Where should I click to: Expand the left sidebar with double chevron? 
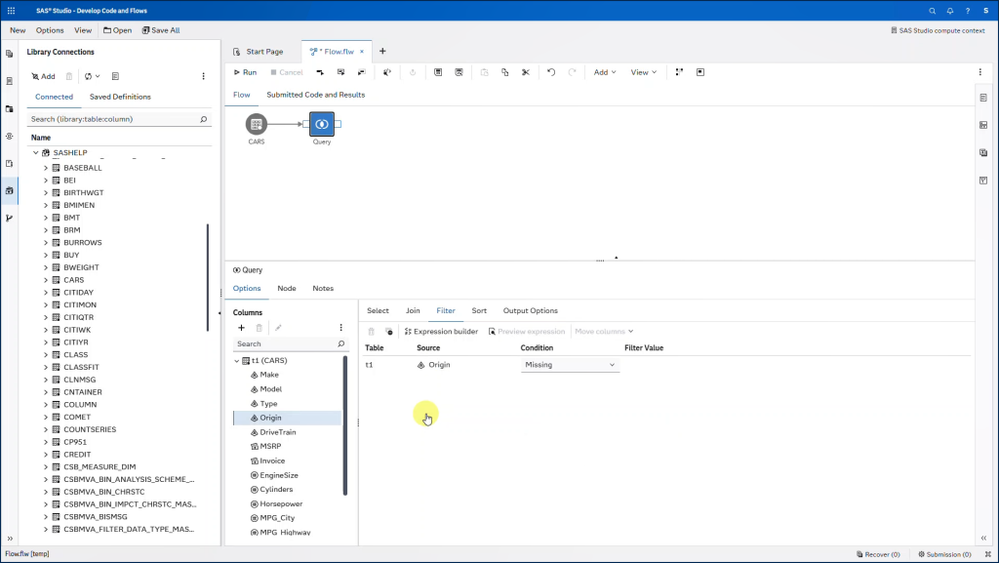coord(10,539)
